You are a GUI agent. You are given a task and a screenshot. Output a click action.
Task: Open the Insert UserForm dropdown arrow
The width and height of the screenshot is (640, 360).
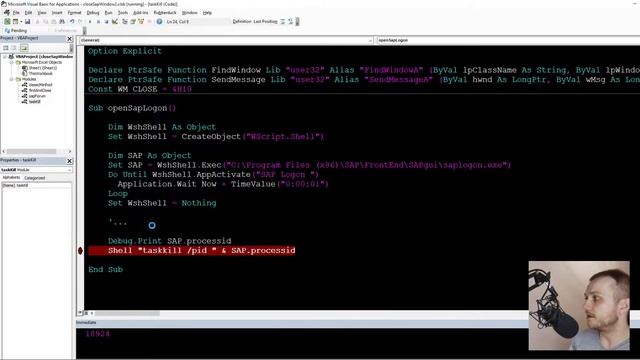pos(21,21)
